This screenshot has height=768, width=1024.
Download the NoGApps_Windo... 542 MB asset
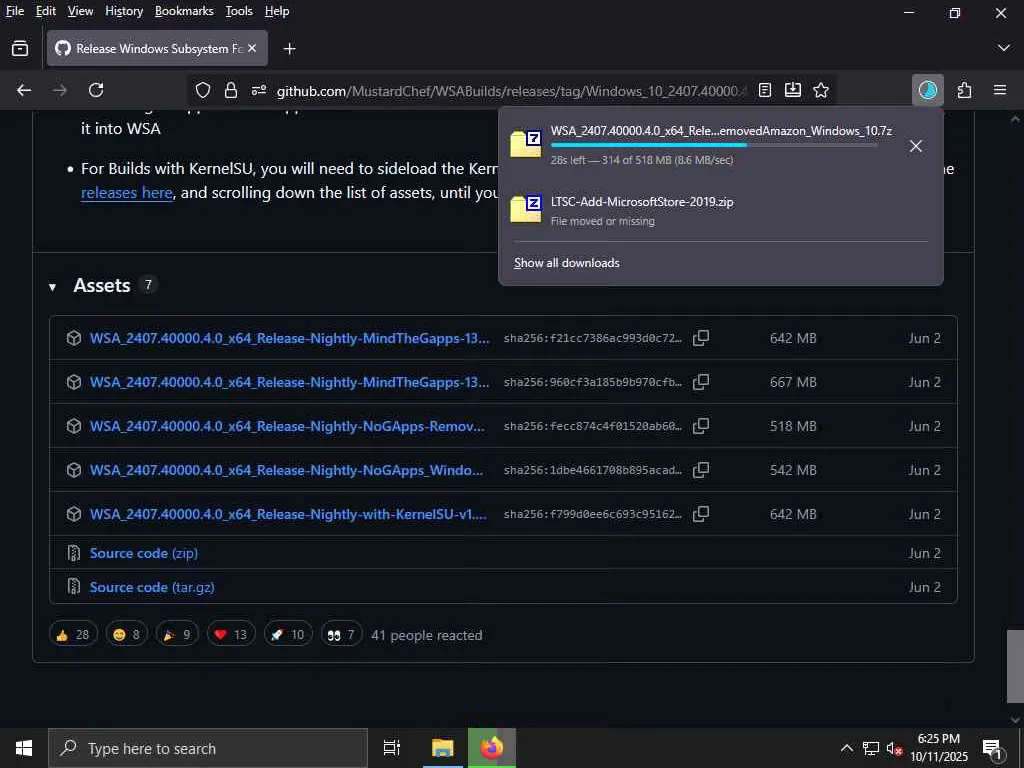click(287, 470)
